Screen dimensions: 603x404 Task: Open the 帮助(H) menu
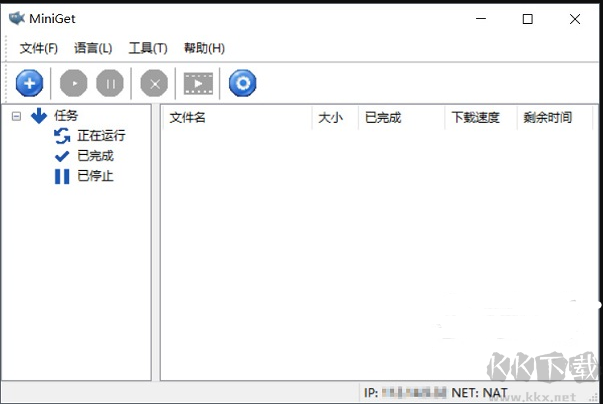(204, 48)
